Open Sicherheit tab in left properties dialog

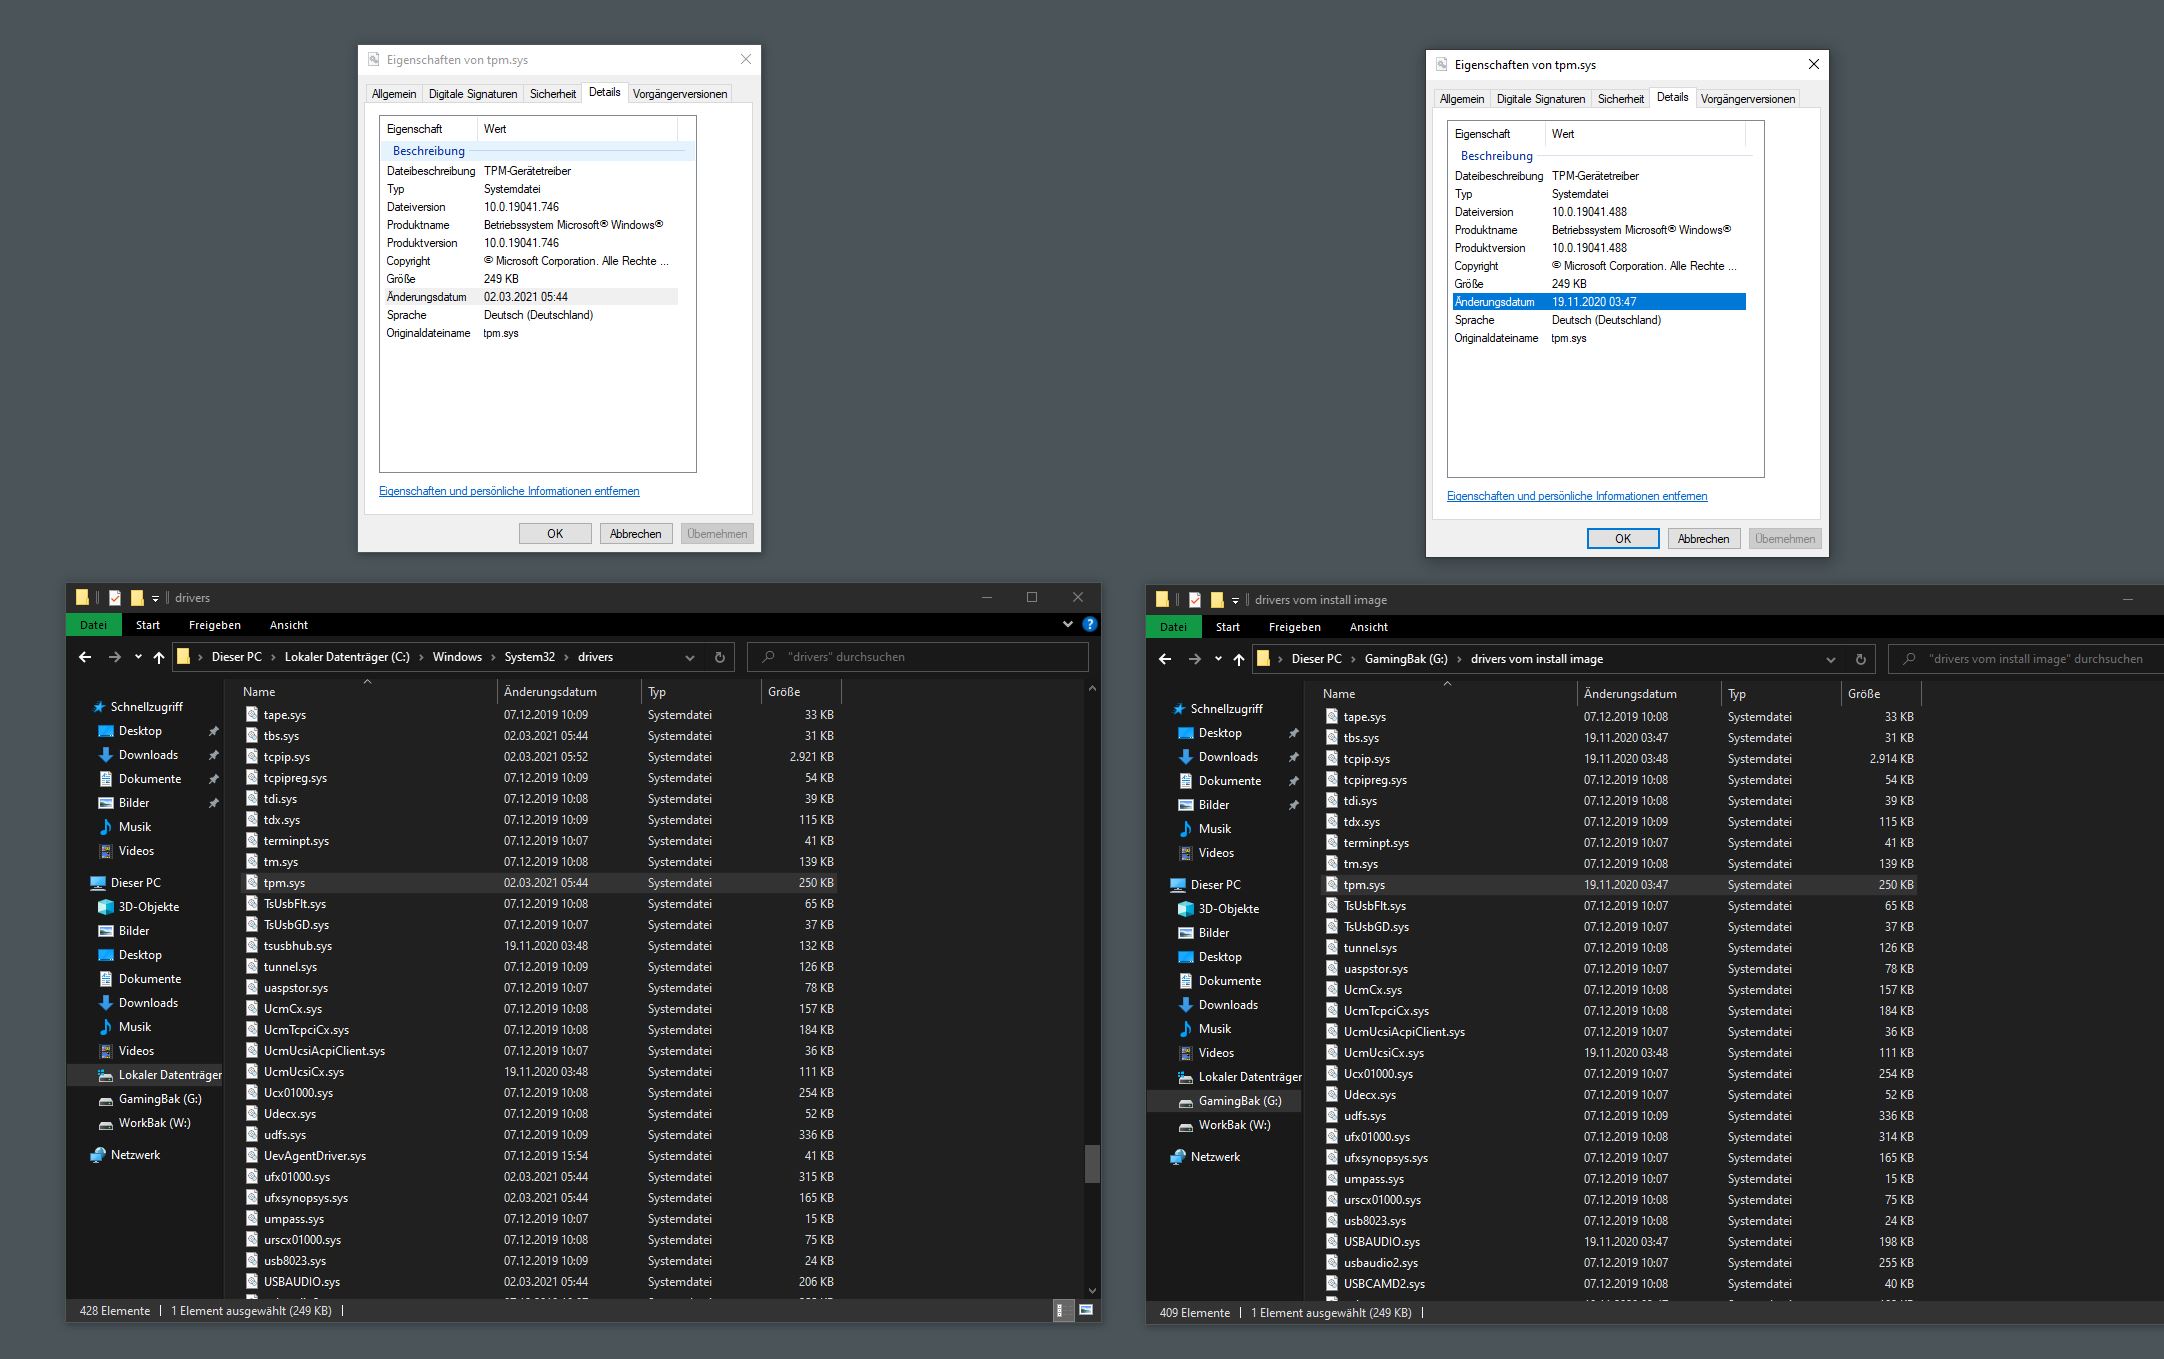pyautogui.click(x=553, y=94)
